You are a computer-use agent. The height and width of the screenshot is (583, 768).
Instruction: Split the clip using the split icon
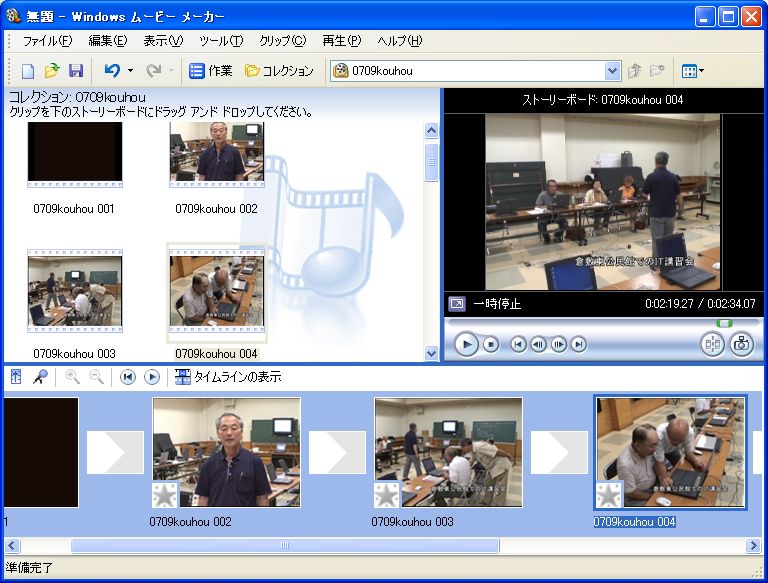(x=712, y=344)
